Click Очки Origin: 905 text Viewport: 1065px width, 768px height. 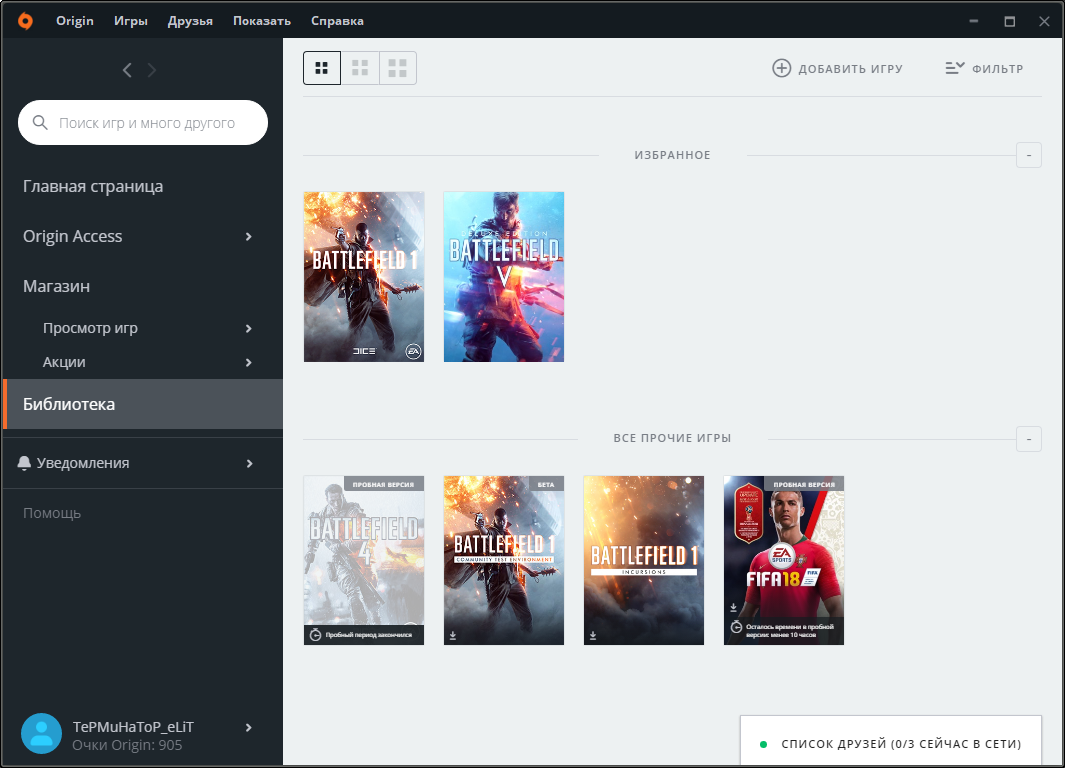(x=127, y=745)
